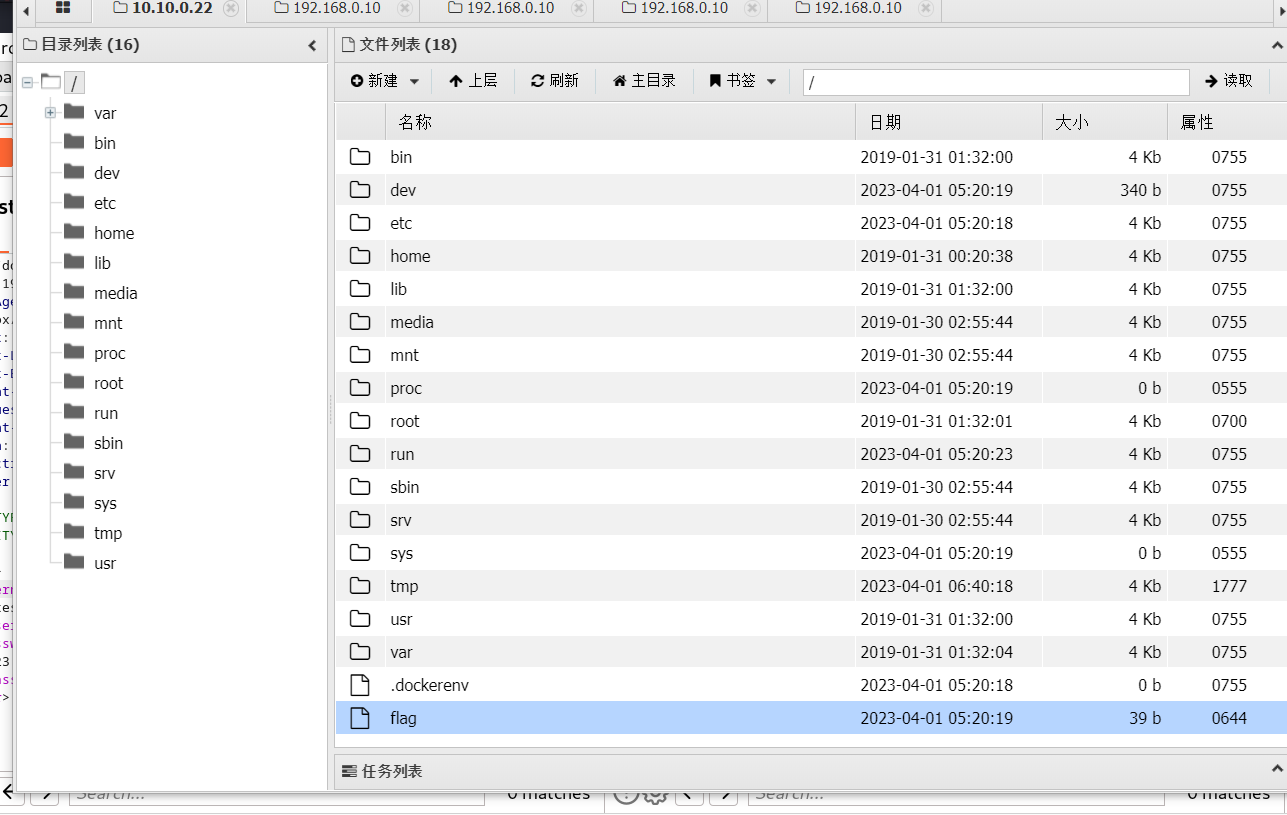The width and height of the screenshot is (1287, 815).
Task: Click the media folder icon in file list
Action: click(360, 322)
